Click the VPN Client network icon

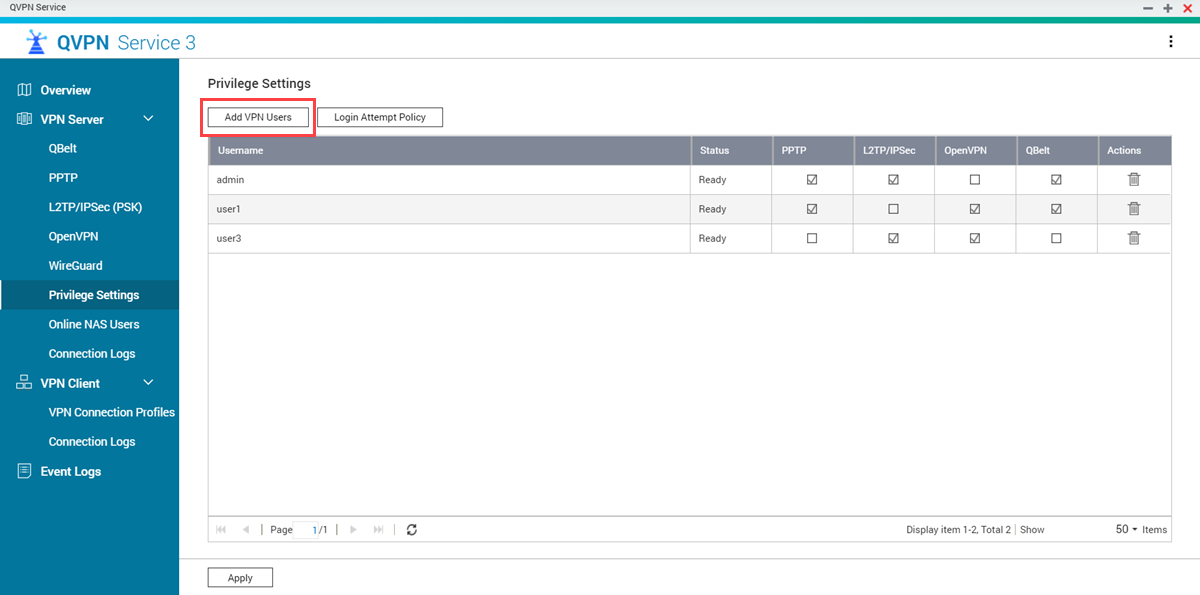[x=25, y=383]
